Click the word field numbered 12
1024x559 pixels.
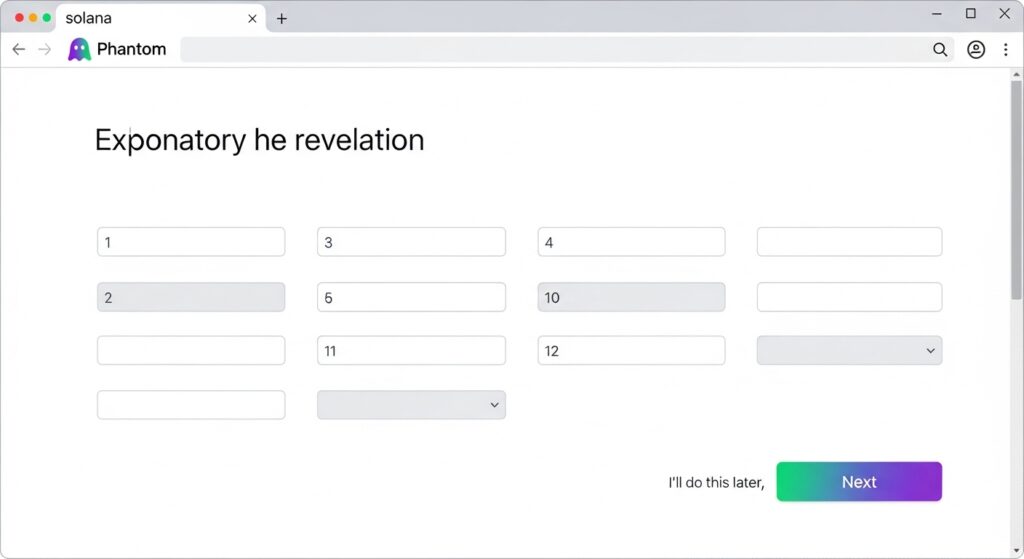[x=631, y=350]
